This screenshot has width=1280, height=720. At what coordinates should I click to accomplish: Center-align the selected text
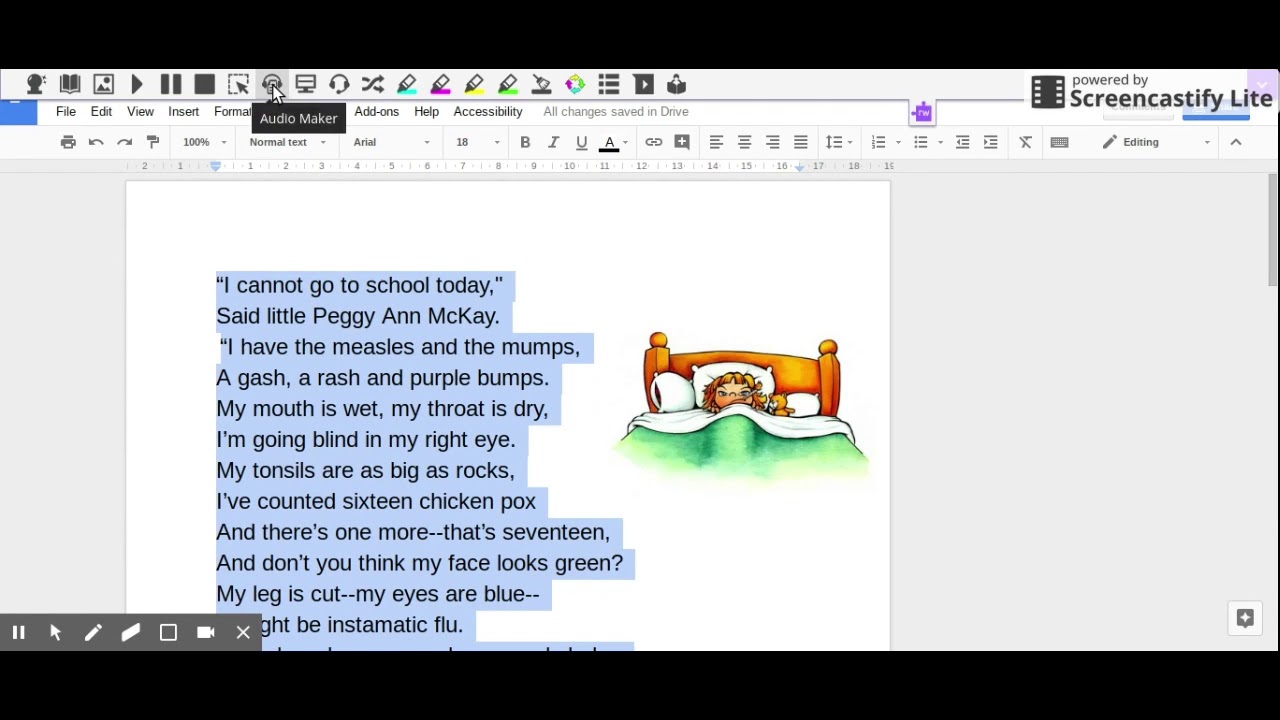[744, 142]
